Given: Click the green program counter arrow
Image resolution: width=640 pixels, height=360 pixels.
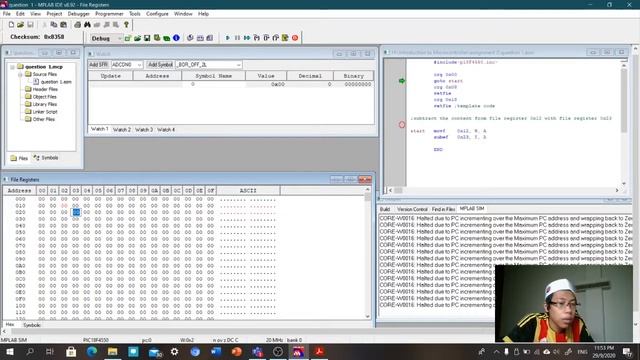Looking at the screenshot, I should pyautogui.click(x=402, y=81).
